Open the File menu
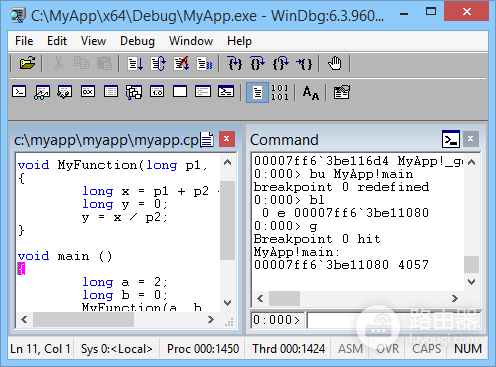The height and width of the screenshot is (367, 496). (24, 41)
